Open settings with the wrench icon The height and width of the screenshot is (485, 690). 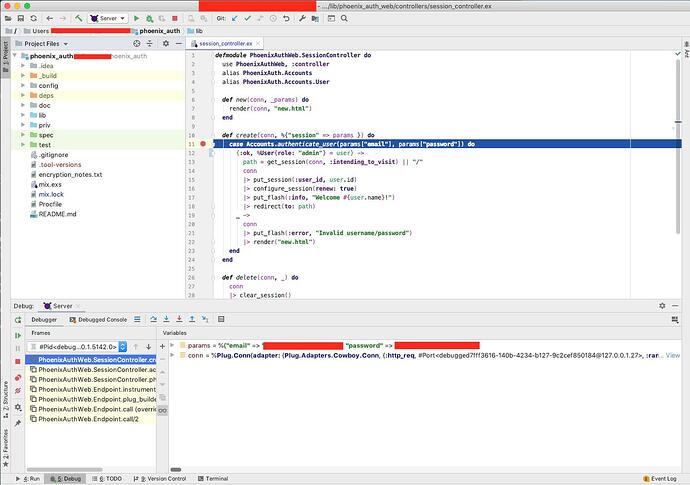click(x=302, y=18)
